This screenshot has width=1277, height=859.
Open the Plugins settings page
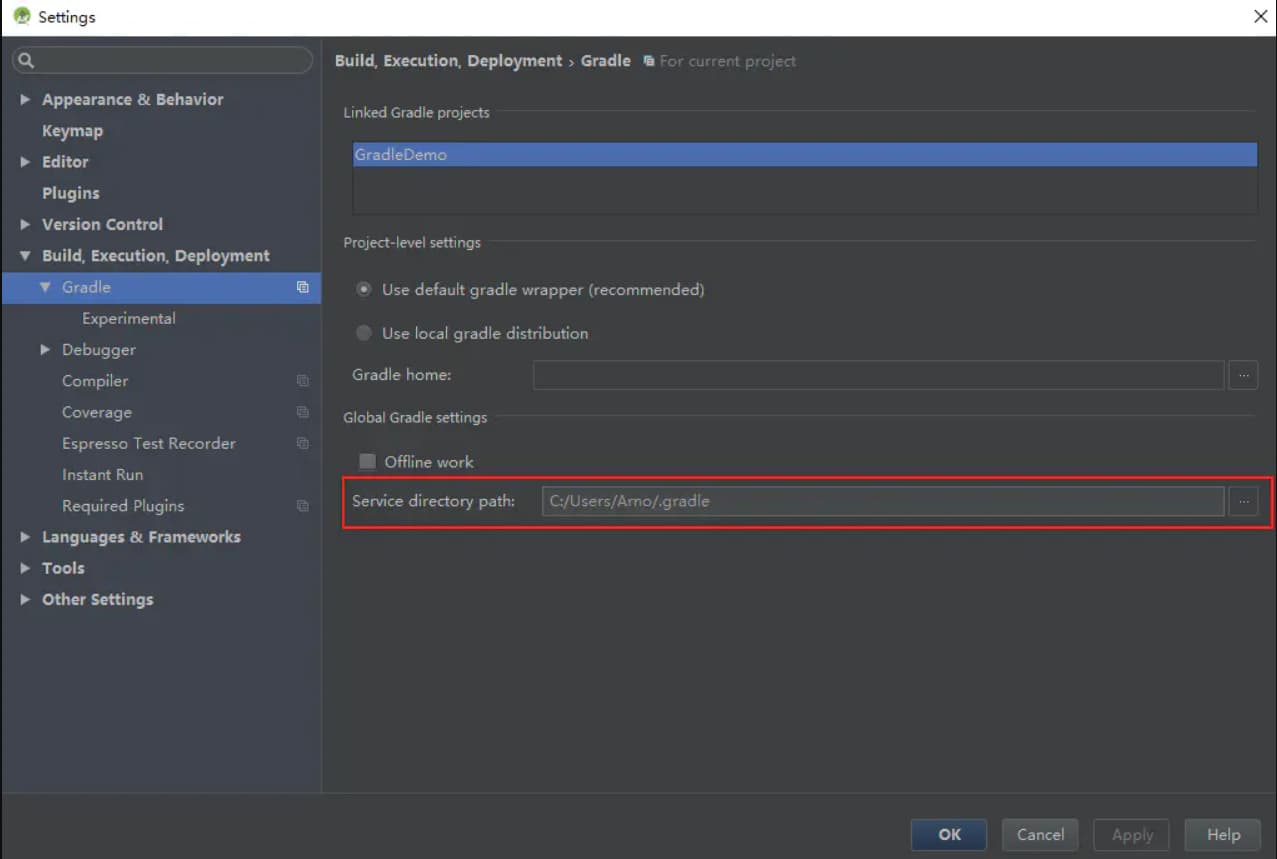point(70,193)
